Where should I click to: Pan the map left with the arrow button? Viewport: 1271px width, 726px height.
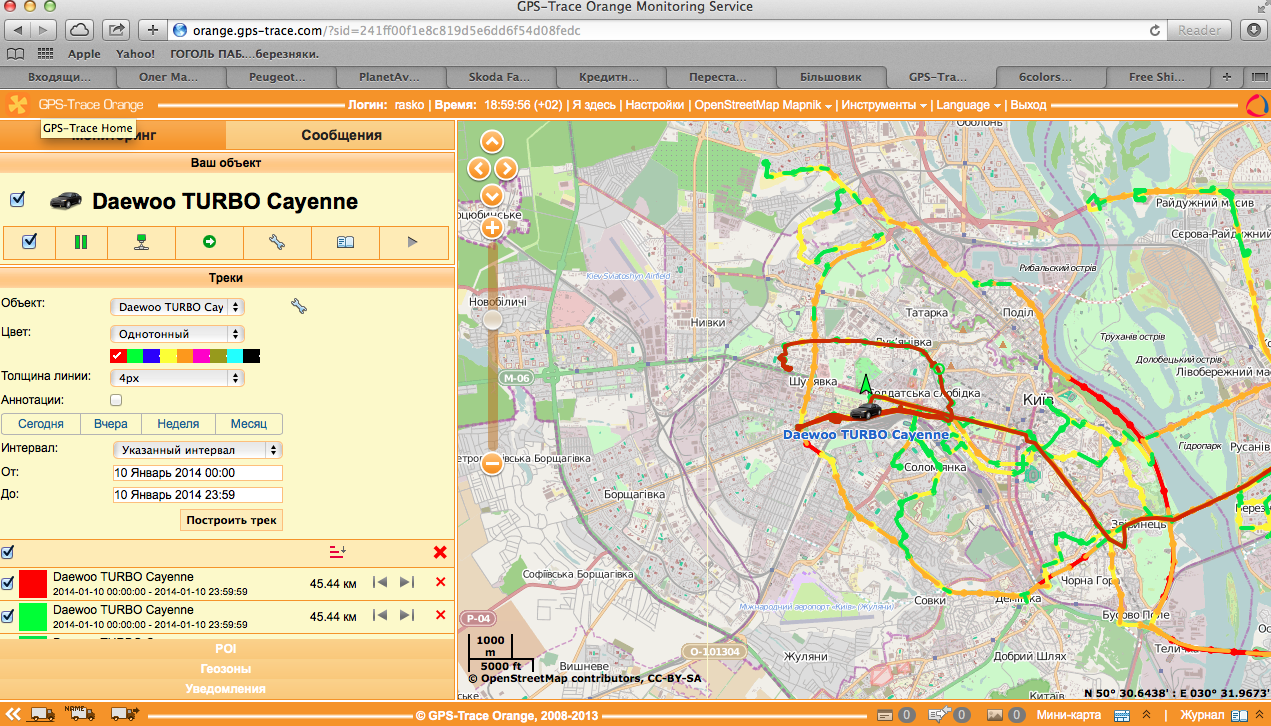pyautogui.click(x=478, y=168)
